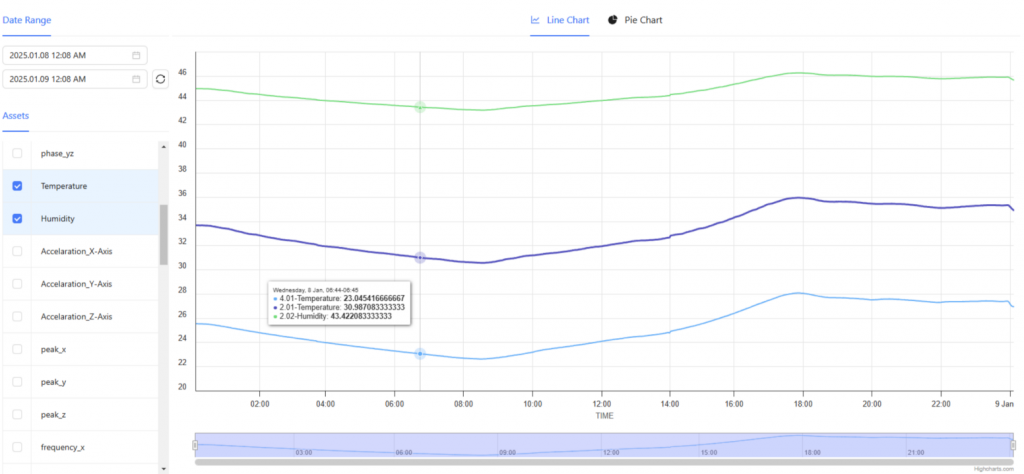
Task: Click the refresh date range icon
Action: (160, 78)
